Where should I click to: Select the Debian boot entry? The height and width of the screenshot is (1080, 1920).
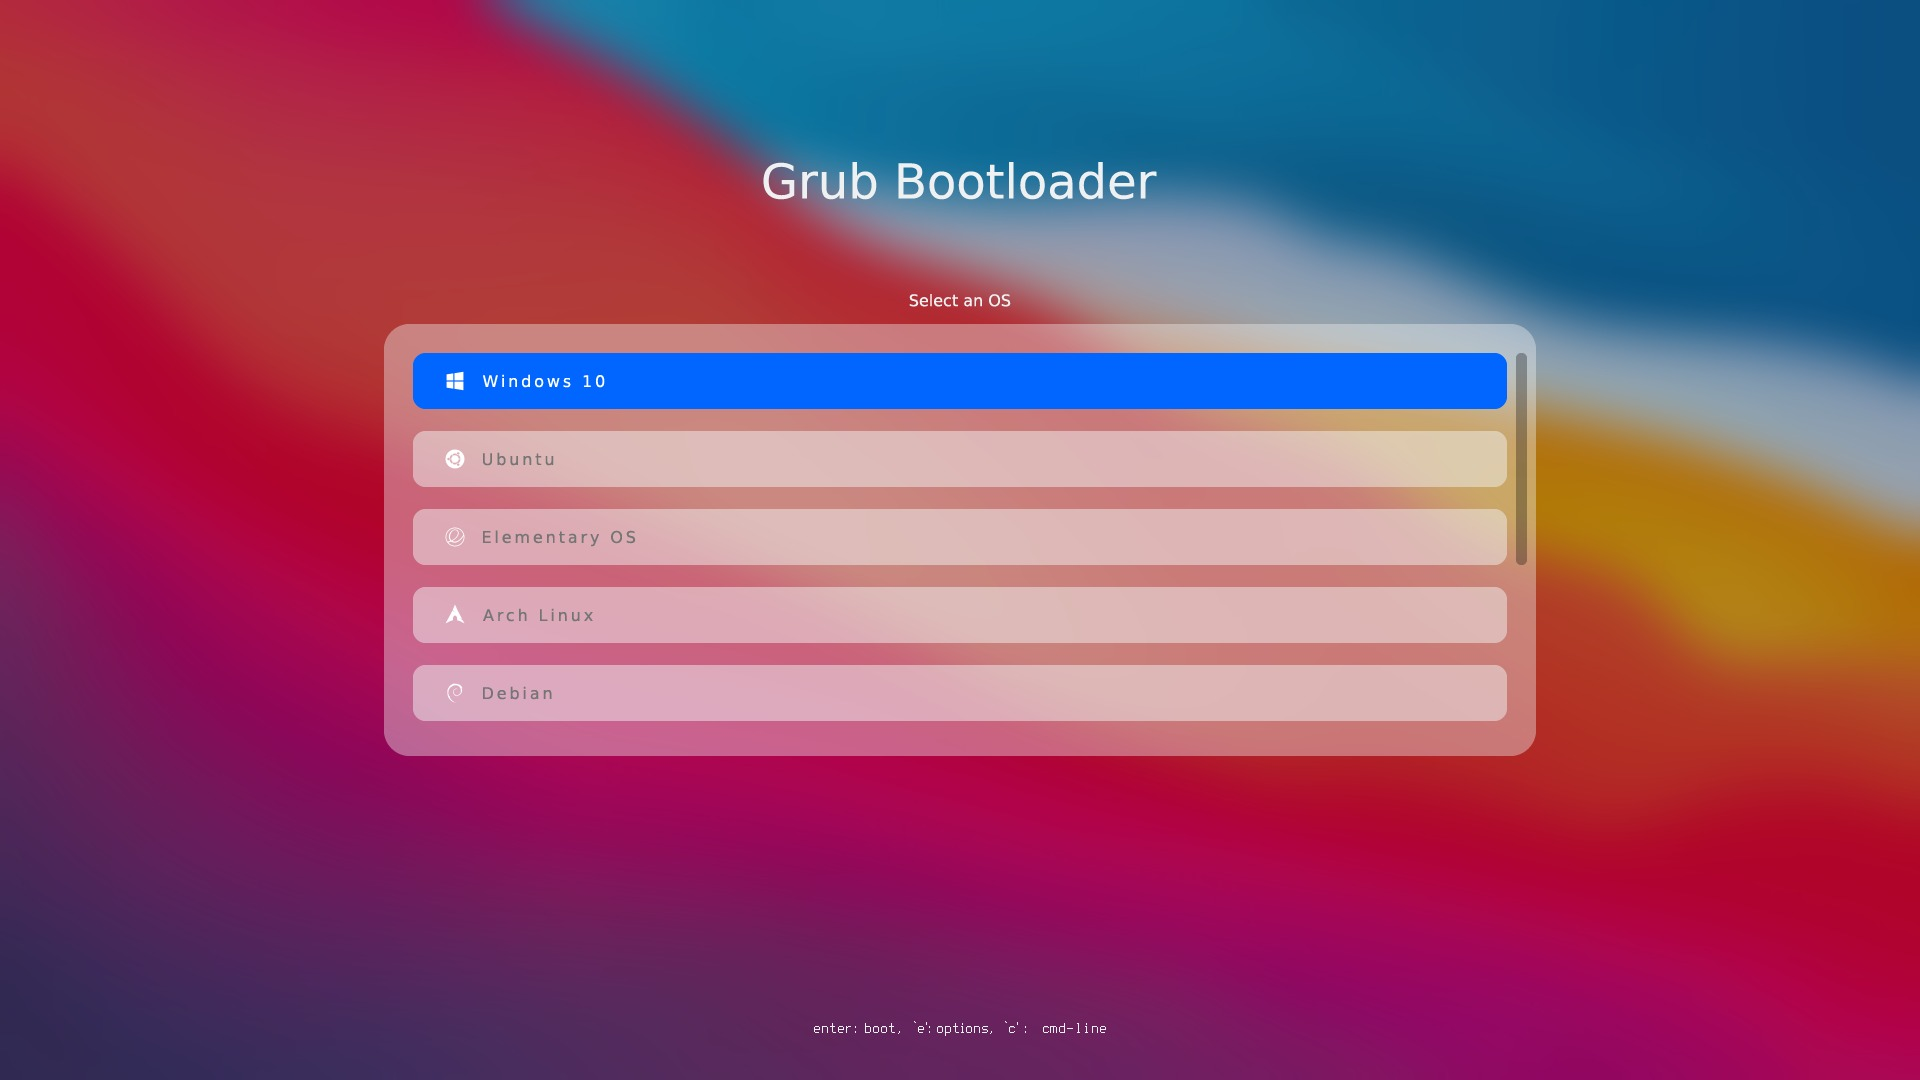pyautogui.click(x=960, y=693)
